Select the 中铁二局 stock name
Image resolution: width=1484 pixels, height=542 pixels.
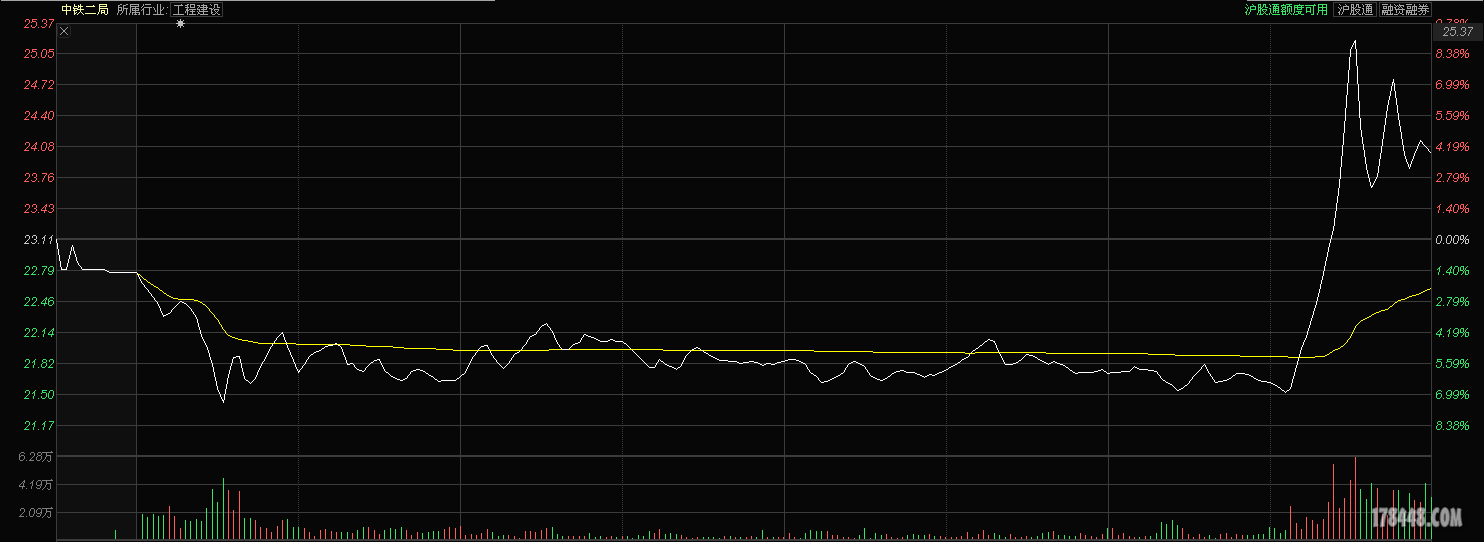(84, 10)
